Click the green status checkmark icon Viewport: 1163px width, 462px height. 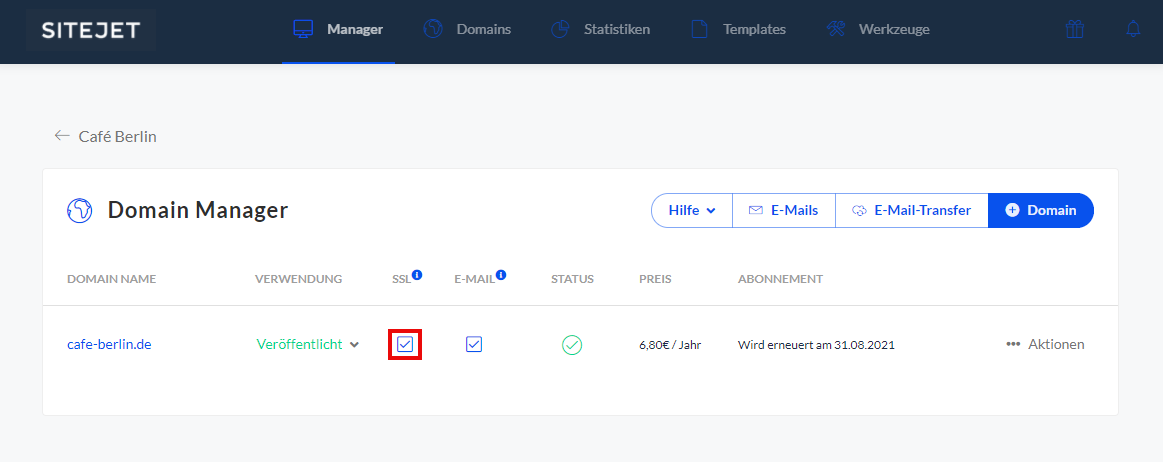(572, 345)
